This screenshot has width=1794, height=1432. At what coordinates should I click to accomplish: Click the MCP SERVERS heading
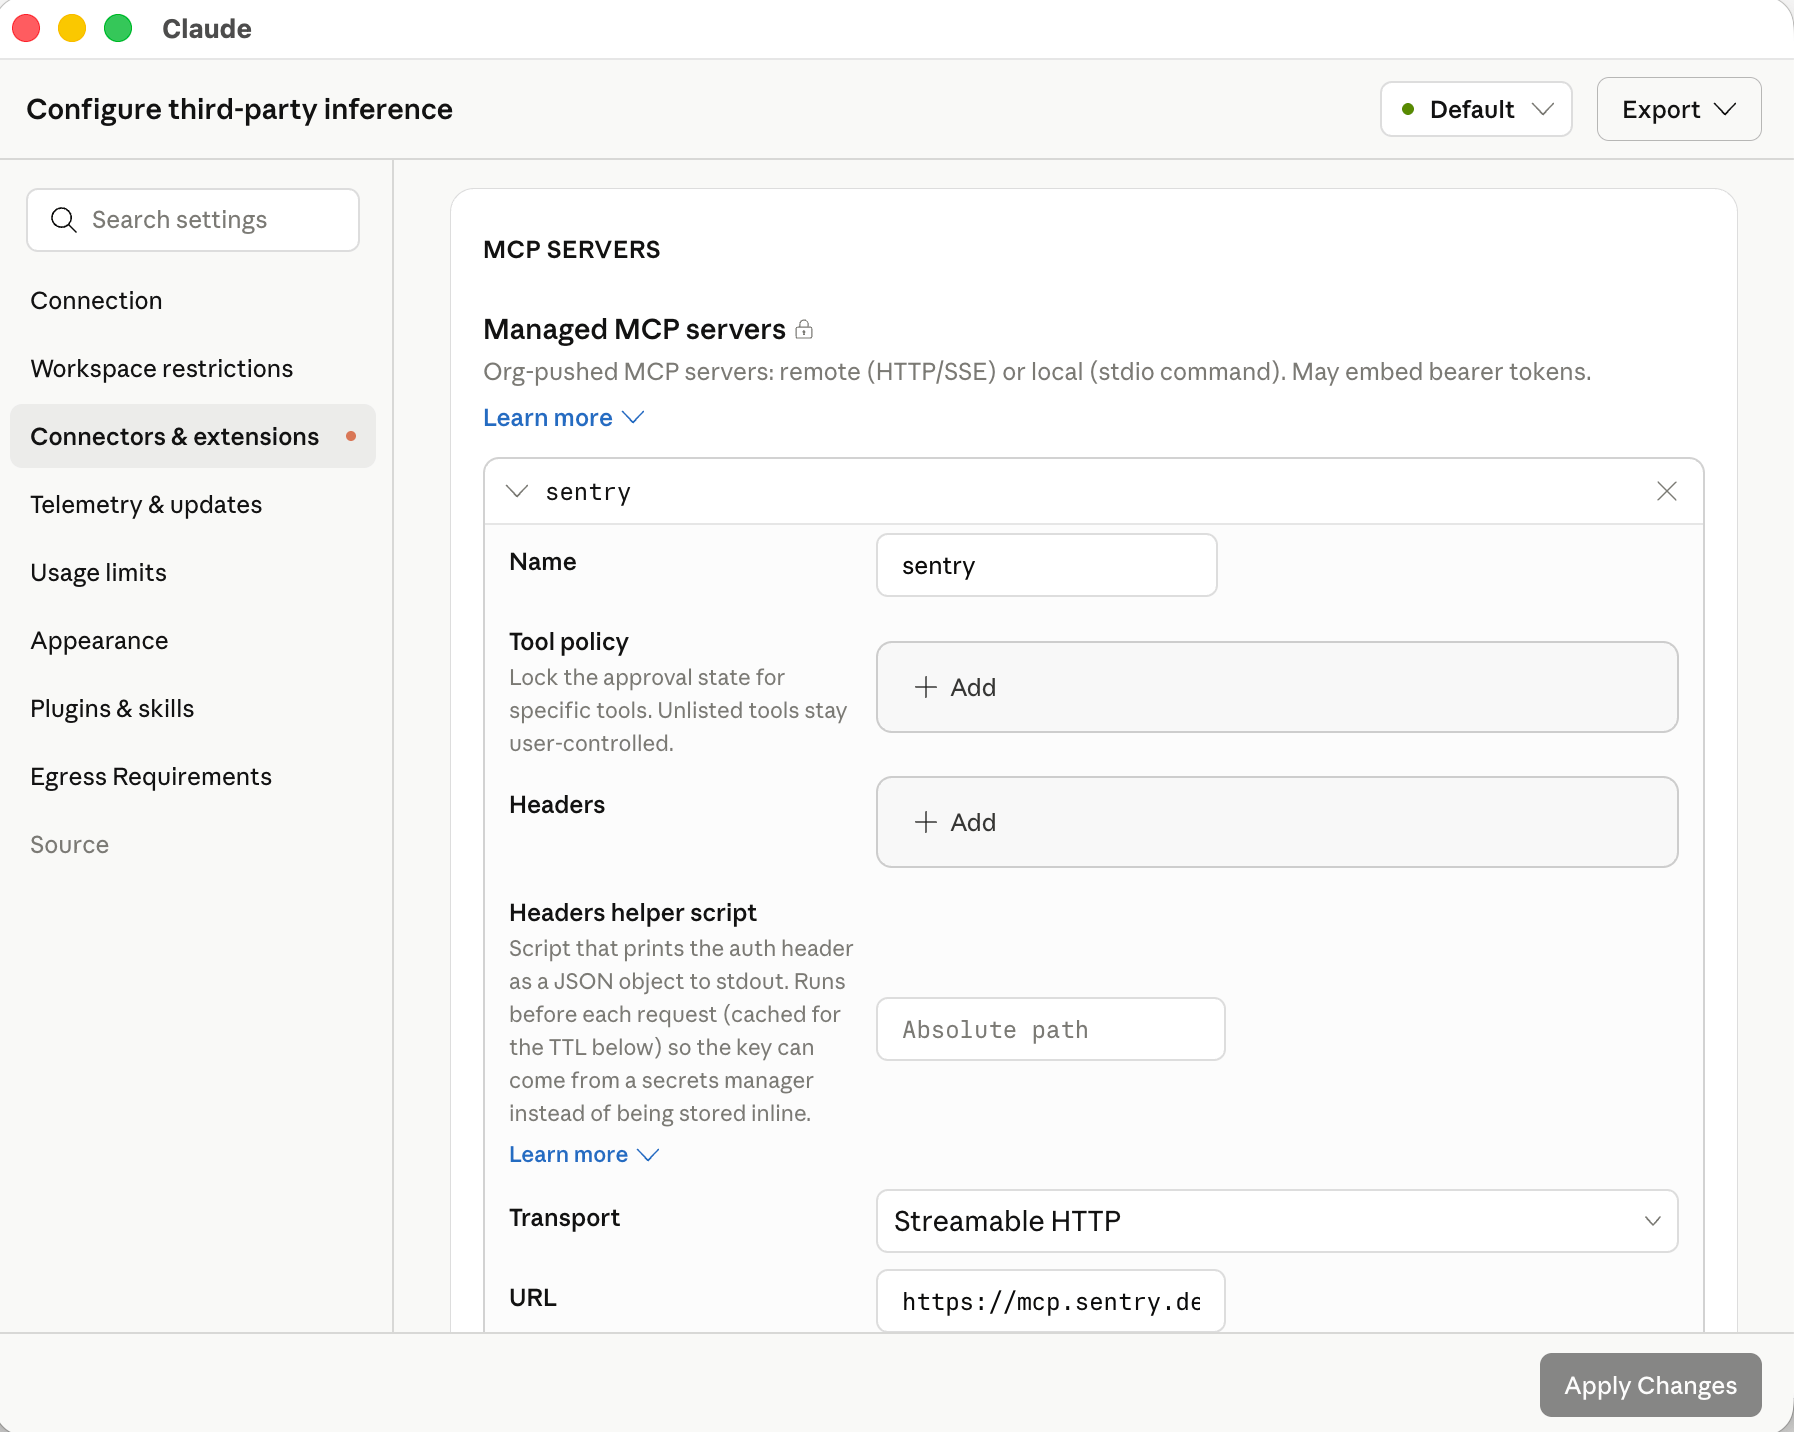572,250
